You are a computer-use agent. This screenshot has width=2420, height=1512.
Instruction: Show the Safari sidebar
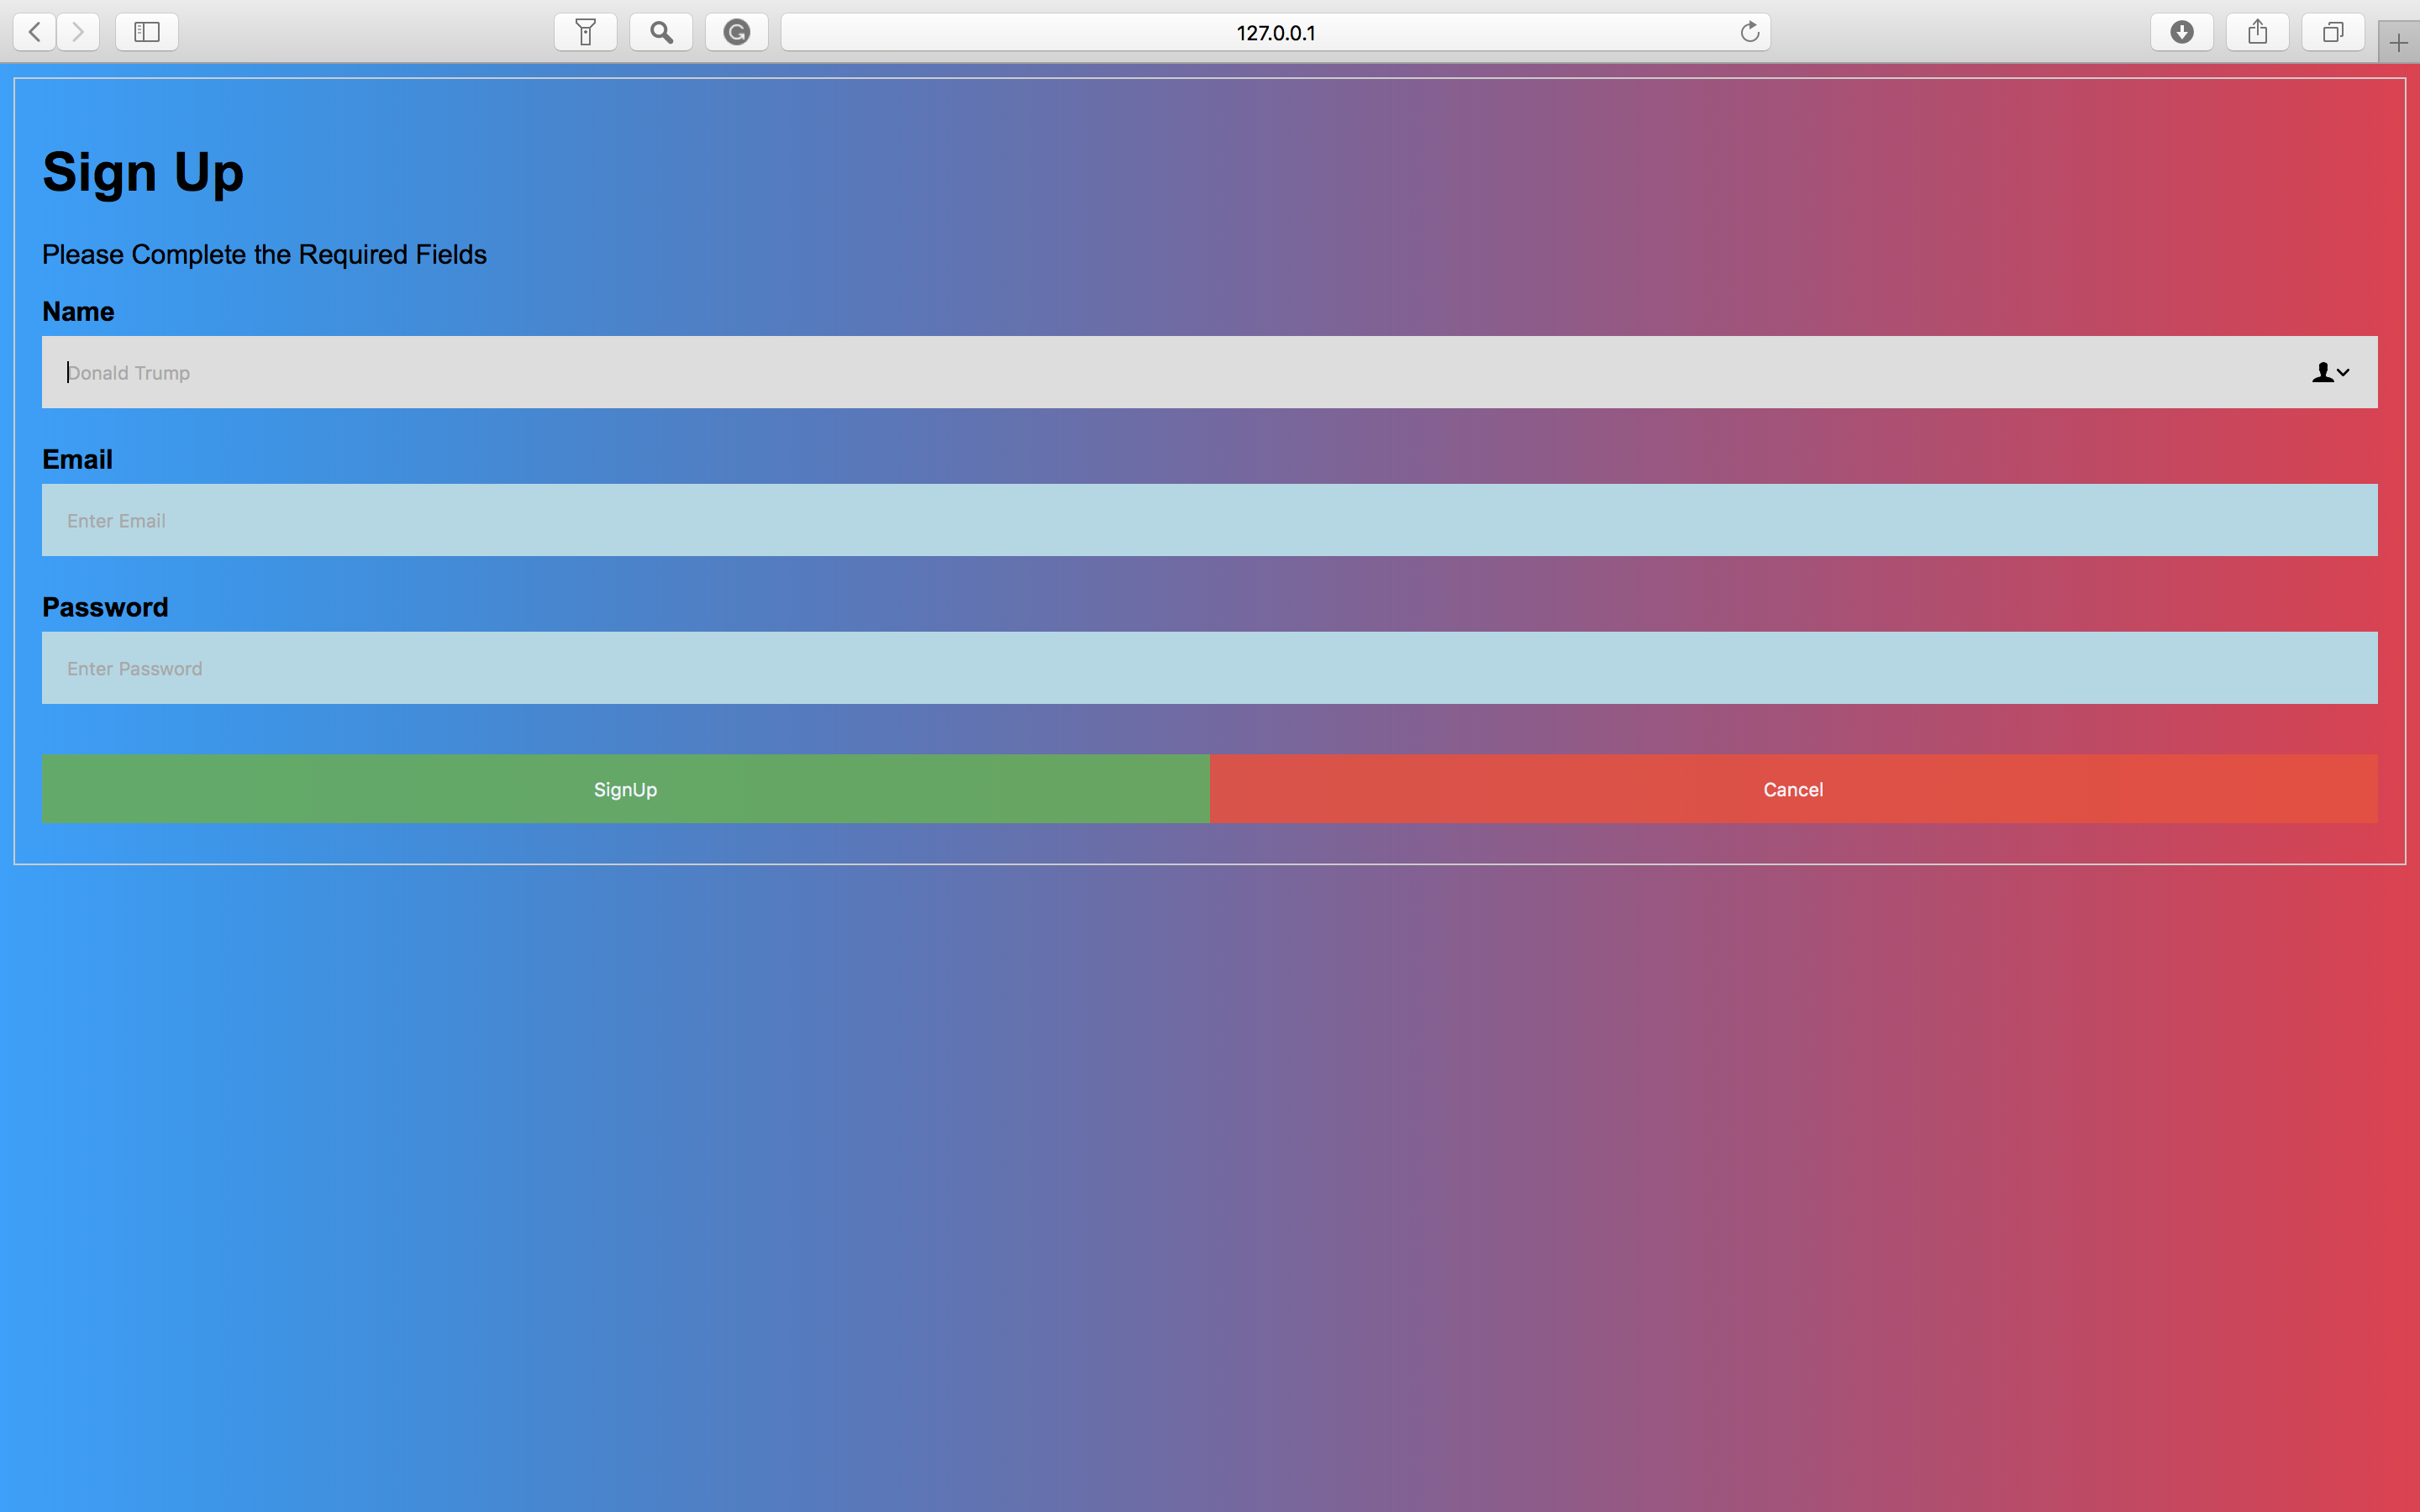pyautogui.click(x=147, y=32)
